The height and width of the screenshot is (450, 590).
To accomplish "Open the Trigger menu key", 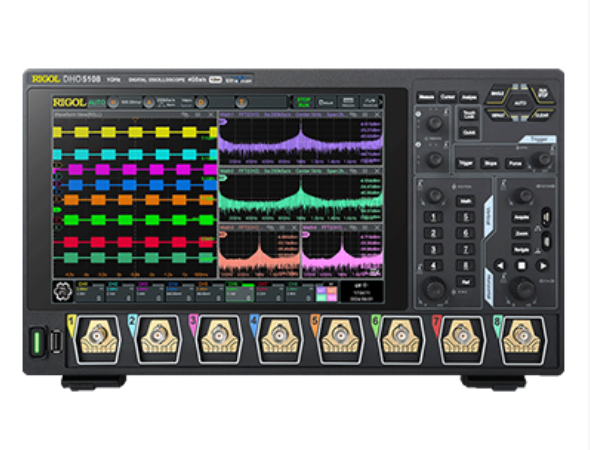I will (465, 163).
